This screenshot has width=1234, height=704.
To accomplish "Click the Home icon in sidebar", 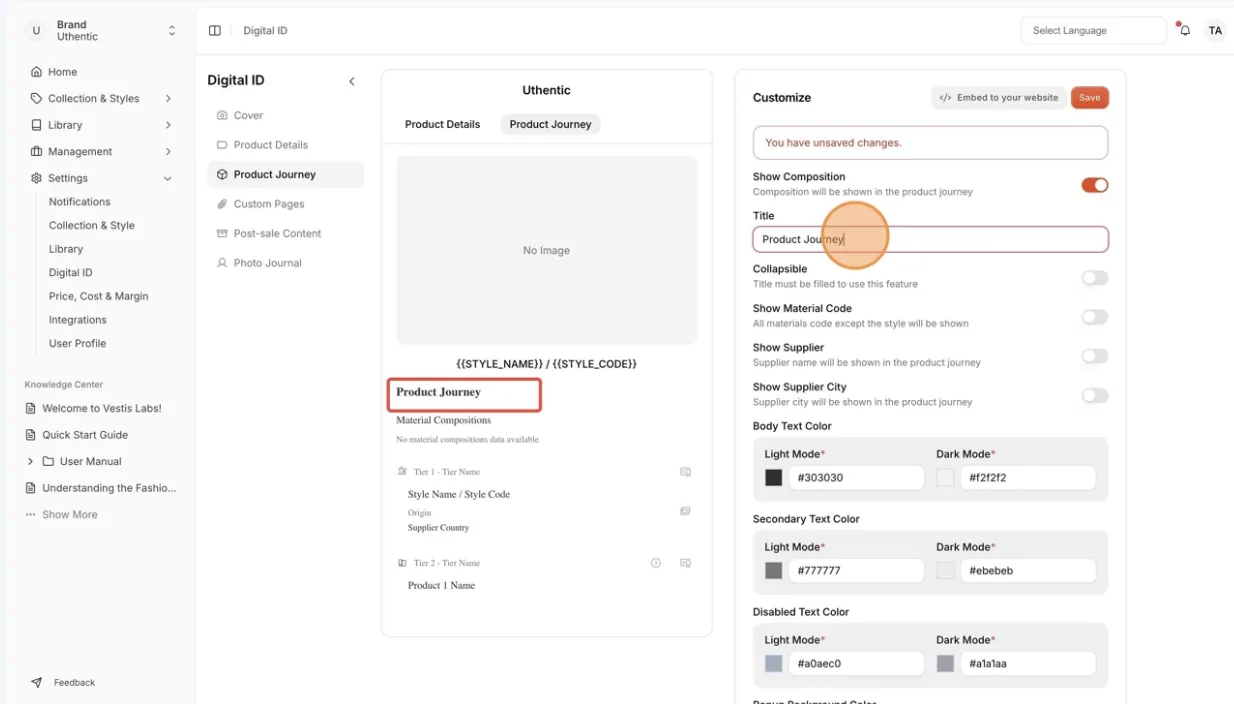I will (x=36, y=72).
